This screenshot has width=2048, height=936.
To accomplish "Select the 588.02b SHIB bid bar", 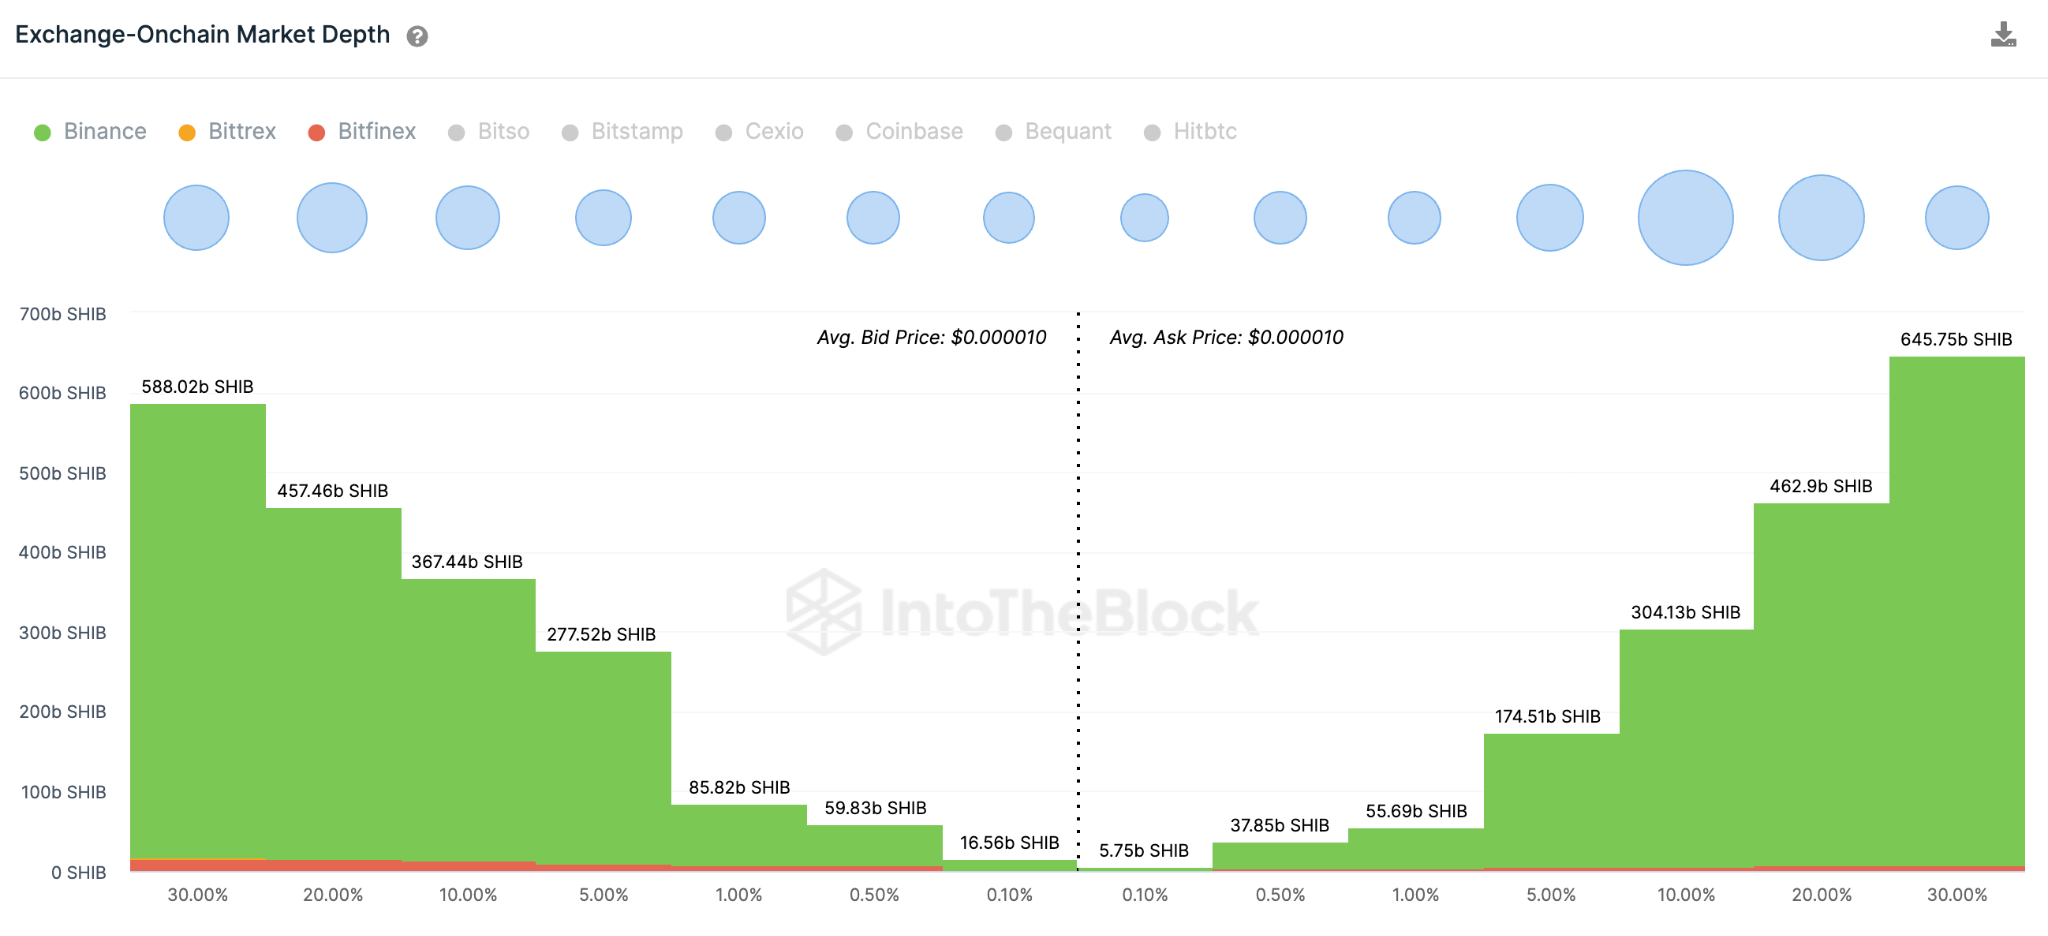I will click(198, 630).
